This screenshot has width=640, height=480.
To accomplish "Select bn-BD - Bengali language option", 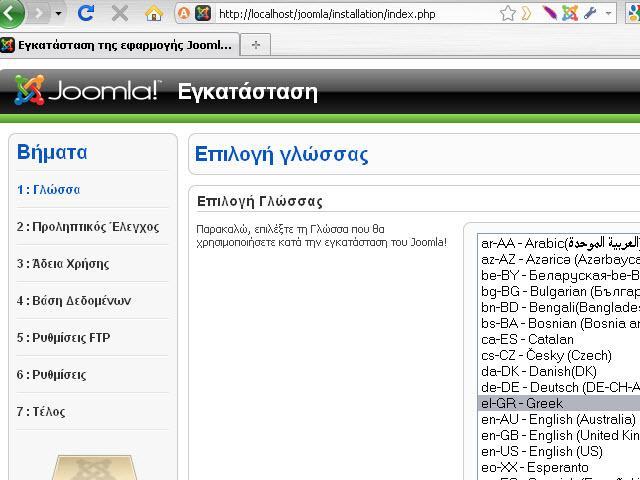I will tap(558, 307).
